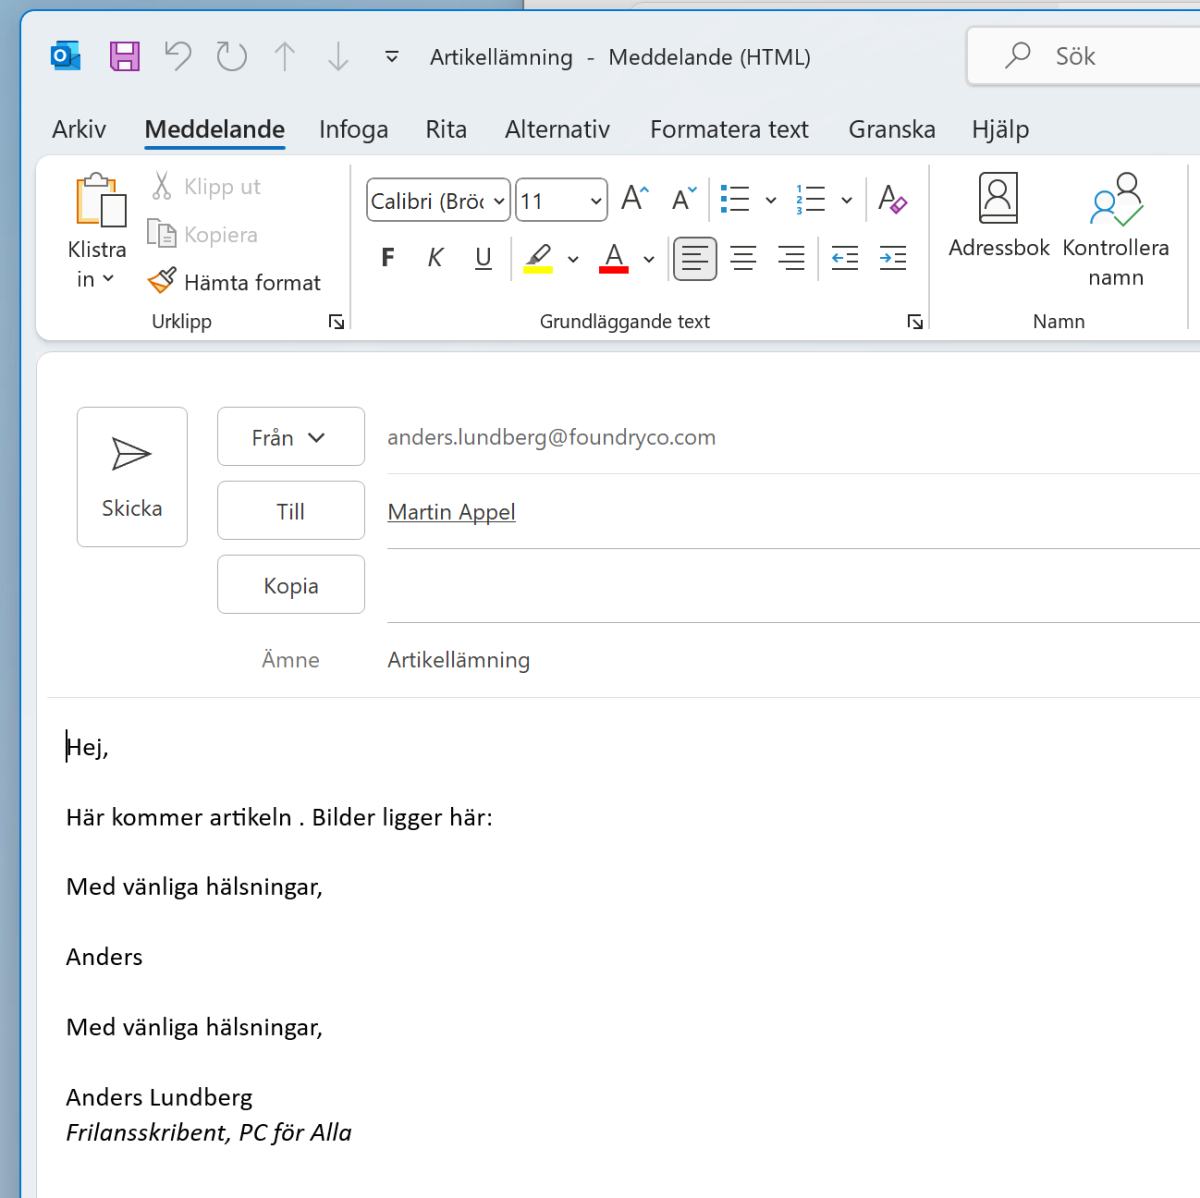Pick a font color from the red swatch
This screenshot has height=1198, width=1200.
pyautogui.click(x=613, y=258)
